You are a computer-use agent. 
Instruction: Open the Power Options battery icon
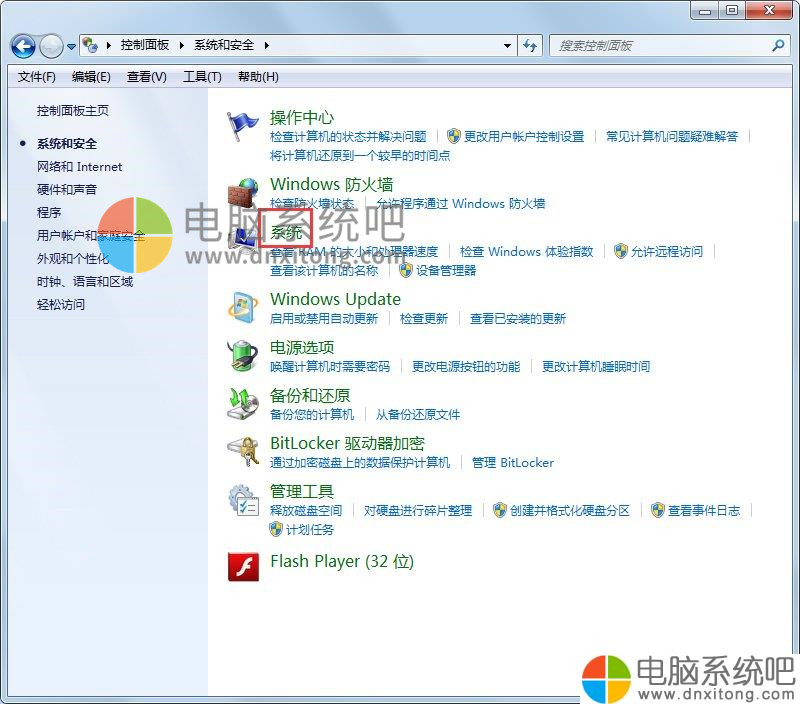click(243, 355)
